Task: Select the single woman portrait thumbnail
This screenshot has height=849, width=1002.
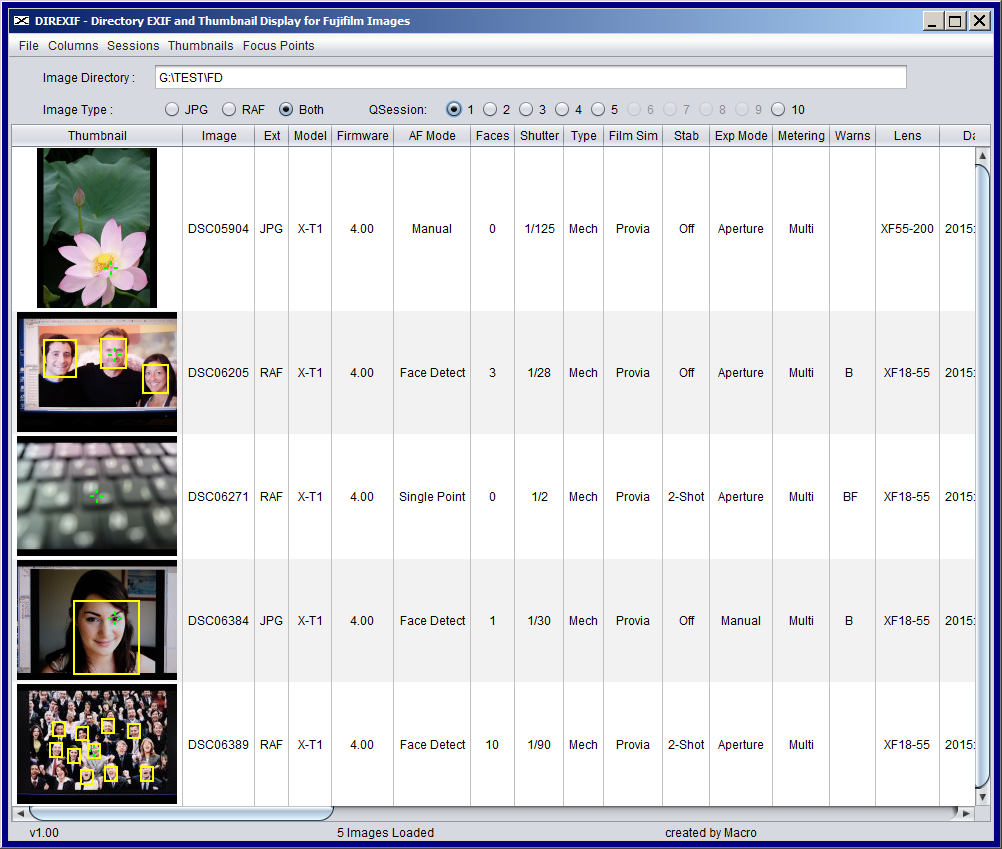Action: click(x=97, y=620)
